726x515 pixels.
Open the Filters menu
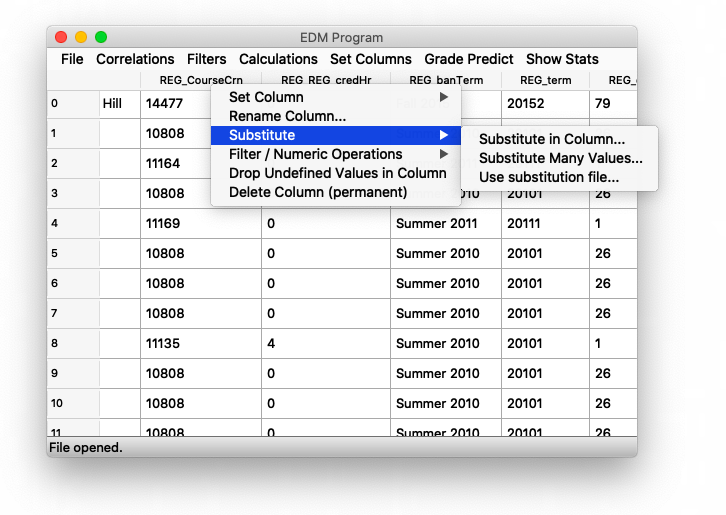tap(206, 59)
